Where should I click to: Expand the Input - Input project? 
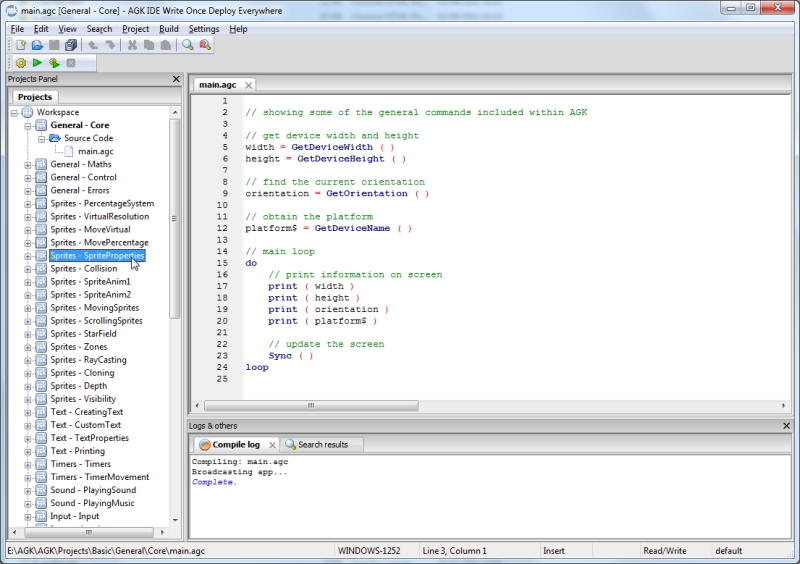[x=28, y=516]
